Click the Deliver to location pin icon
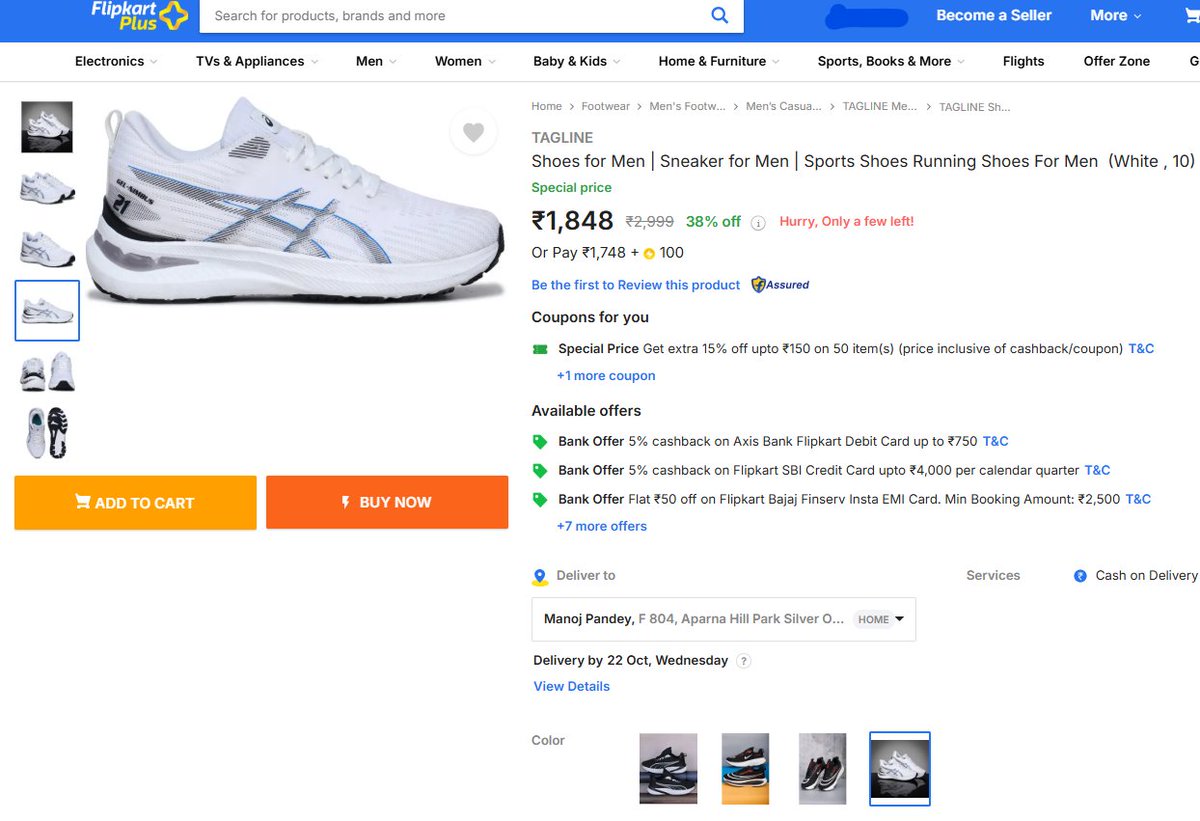Screen dimensions: 1200x821 (540, 577)
